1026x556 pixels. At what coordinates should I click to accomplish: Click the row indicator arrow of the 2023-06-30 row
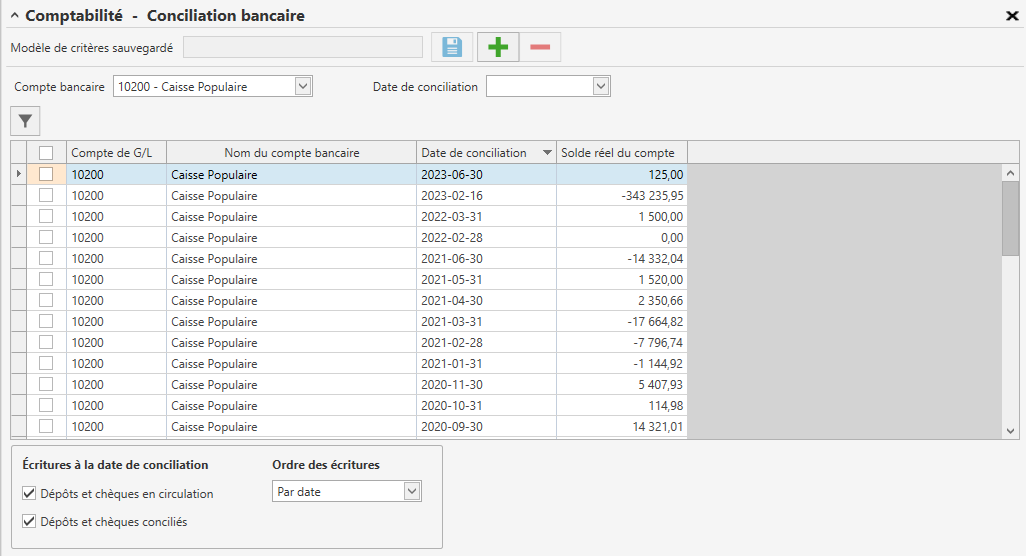[18, 174]
